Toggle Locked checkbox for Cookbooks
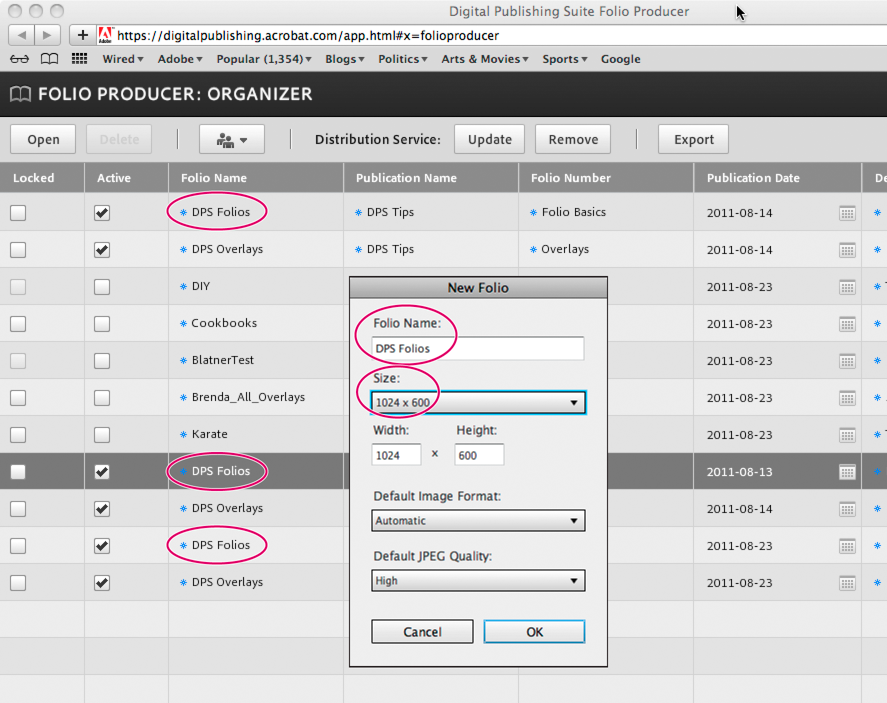The image size is (887, 703). [18, 324]
